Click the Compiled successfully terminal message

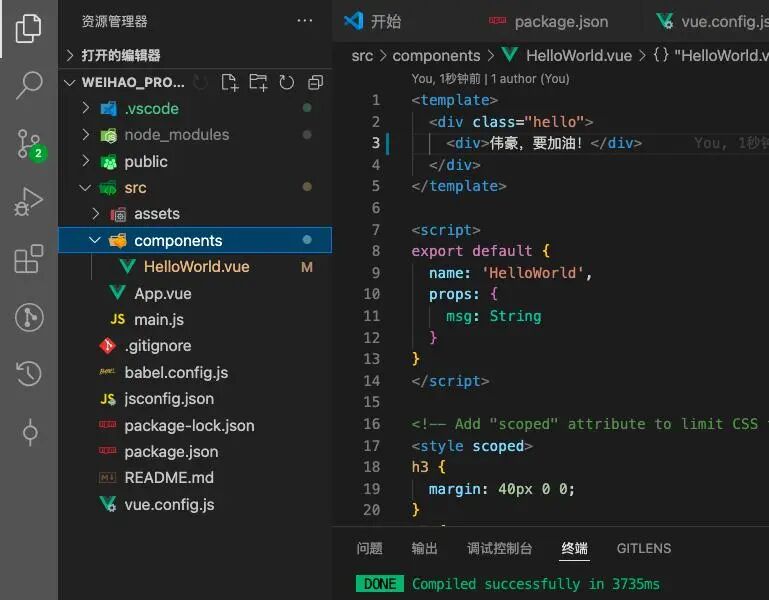pyautogui.click(x=536, y=584)
